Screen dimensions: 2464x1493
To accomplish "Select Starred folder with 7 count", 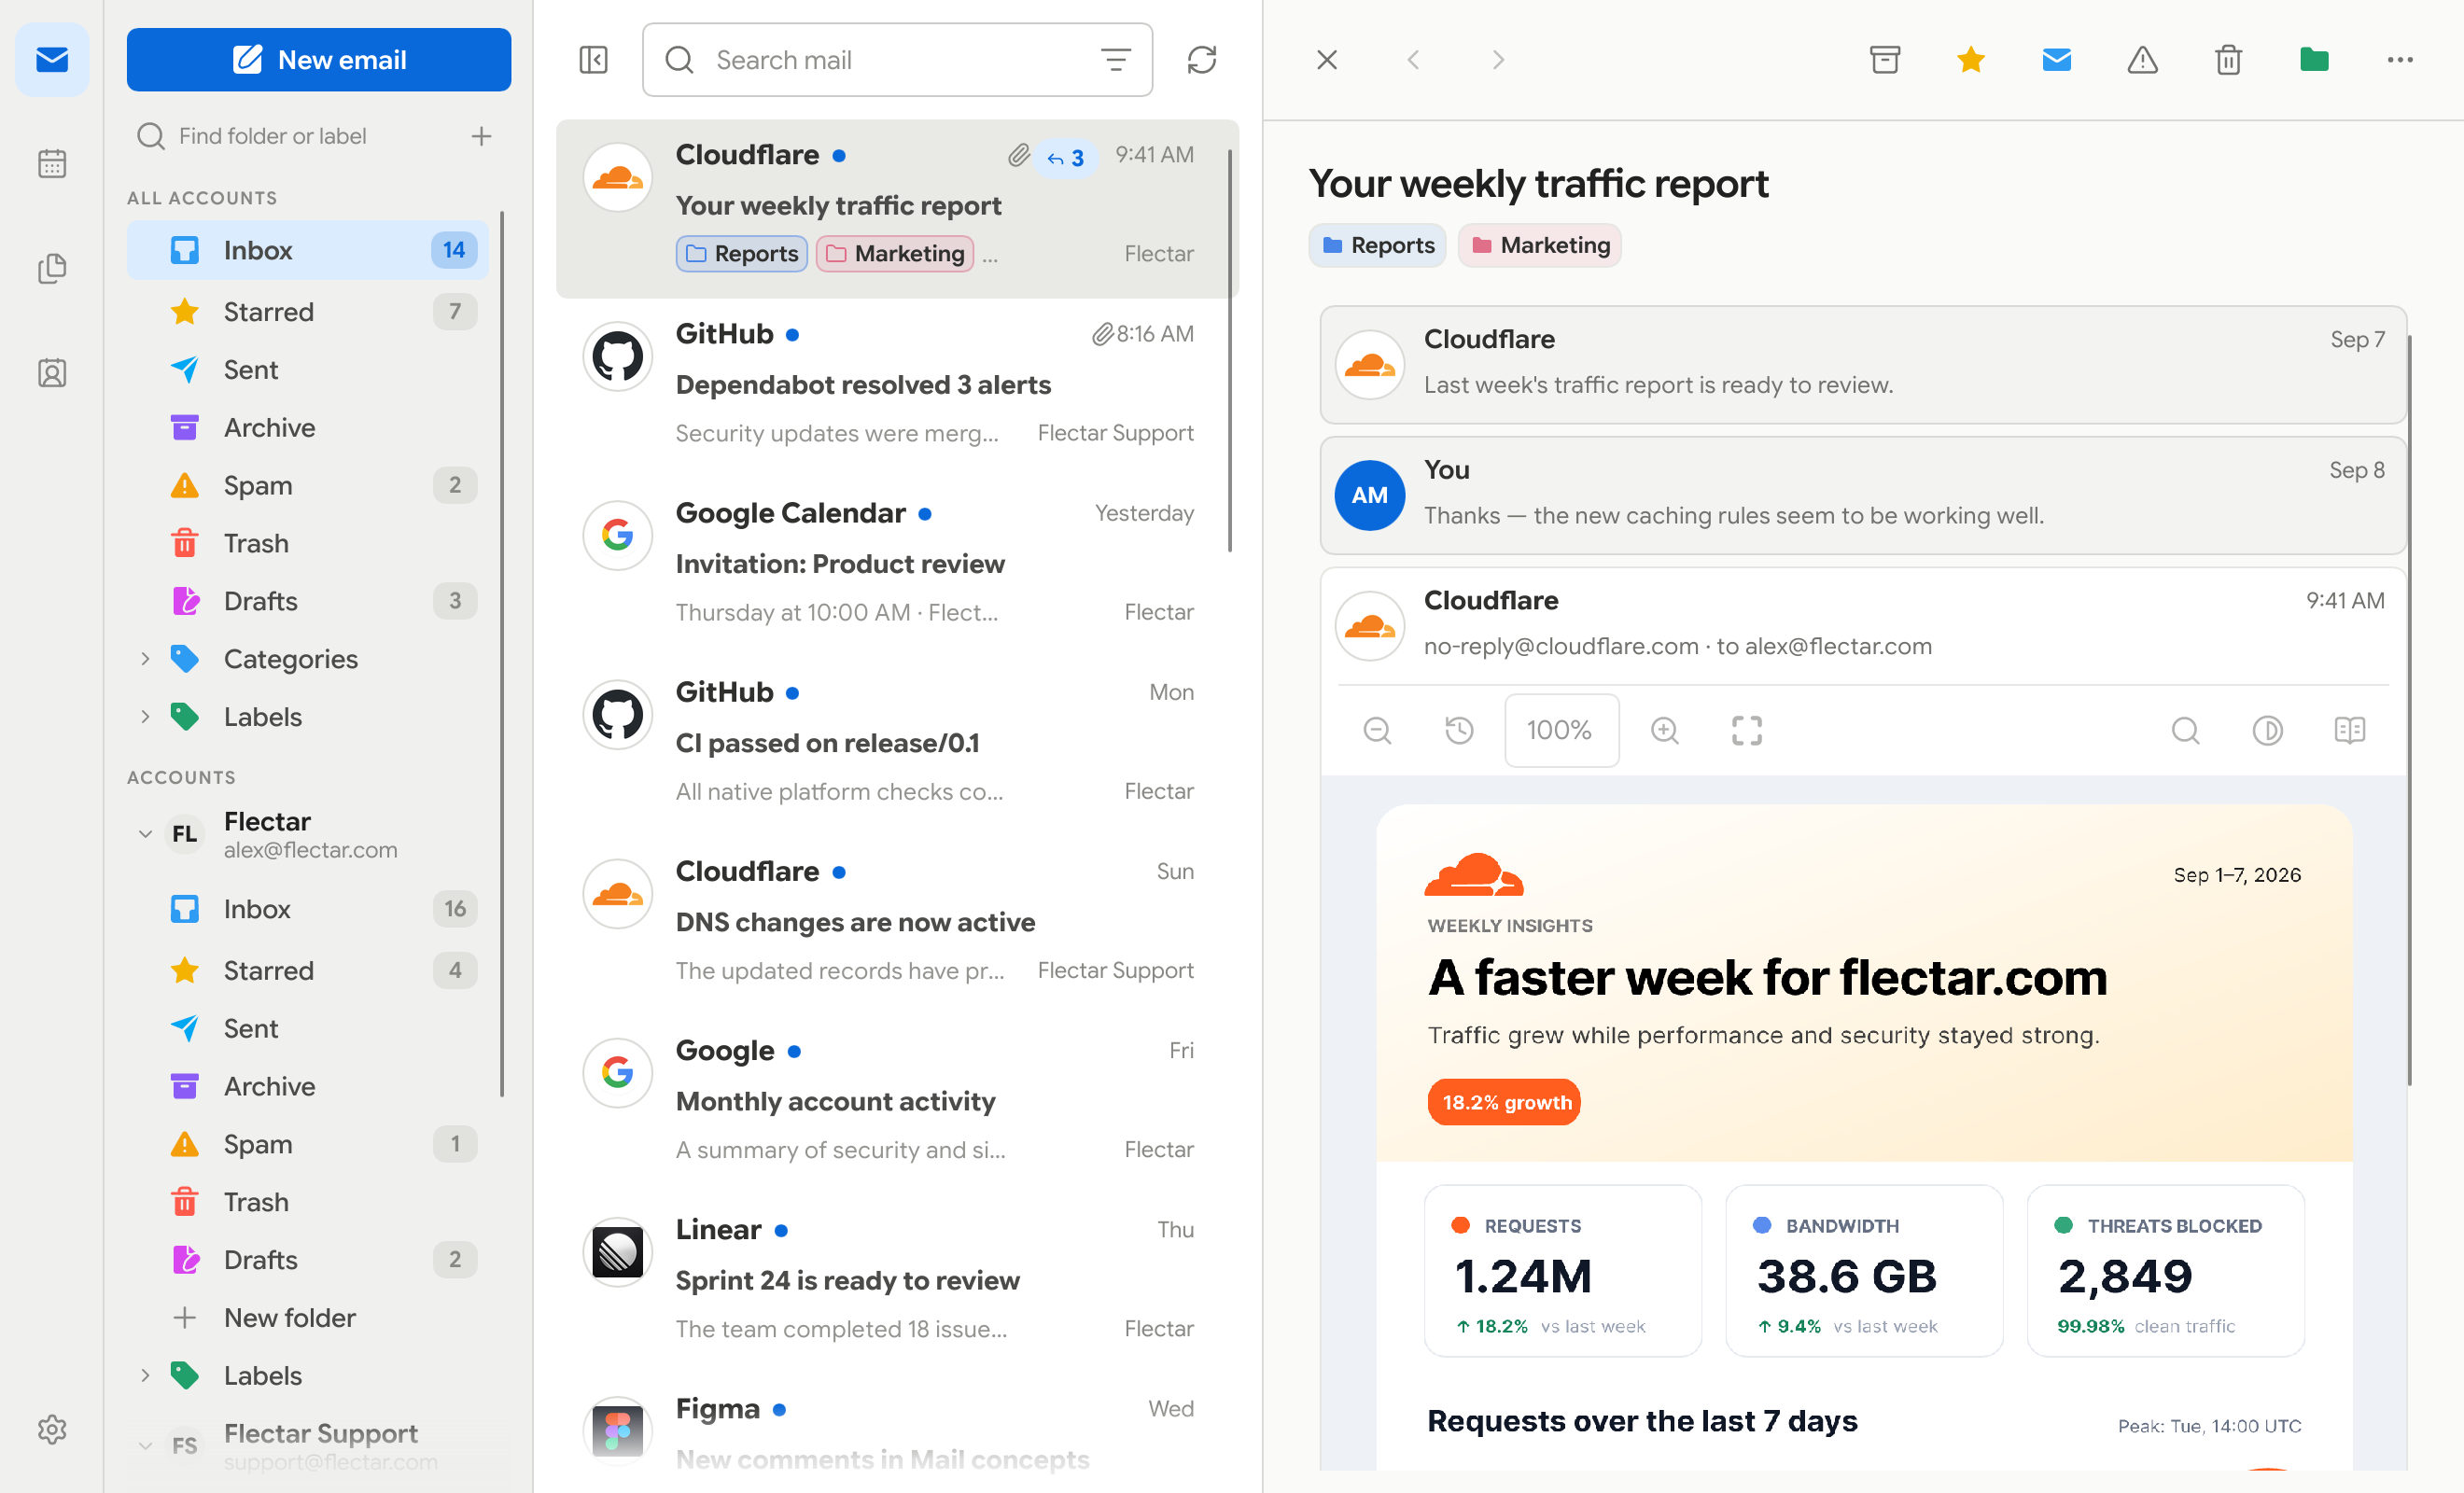I will point(308,312).
